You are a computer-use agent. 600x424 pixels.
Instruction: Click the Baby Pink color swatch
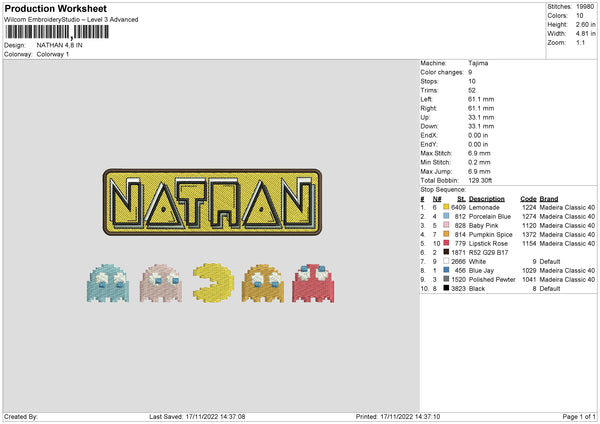[446, 225]
